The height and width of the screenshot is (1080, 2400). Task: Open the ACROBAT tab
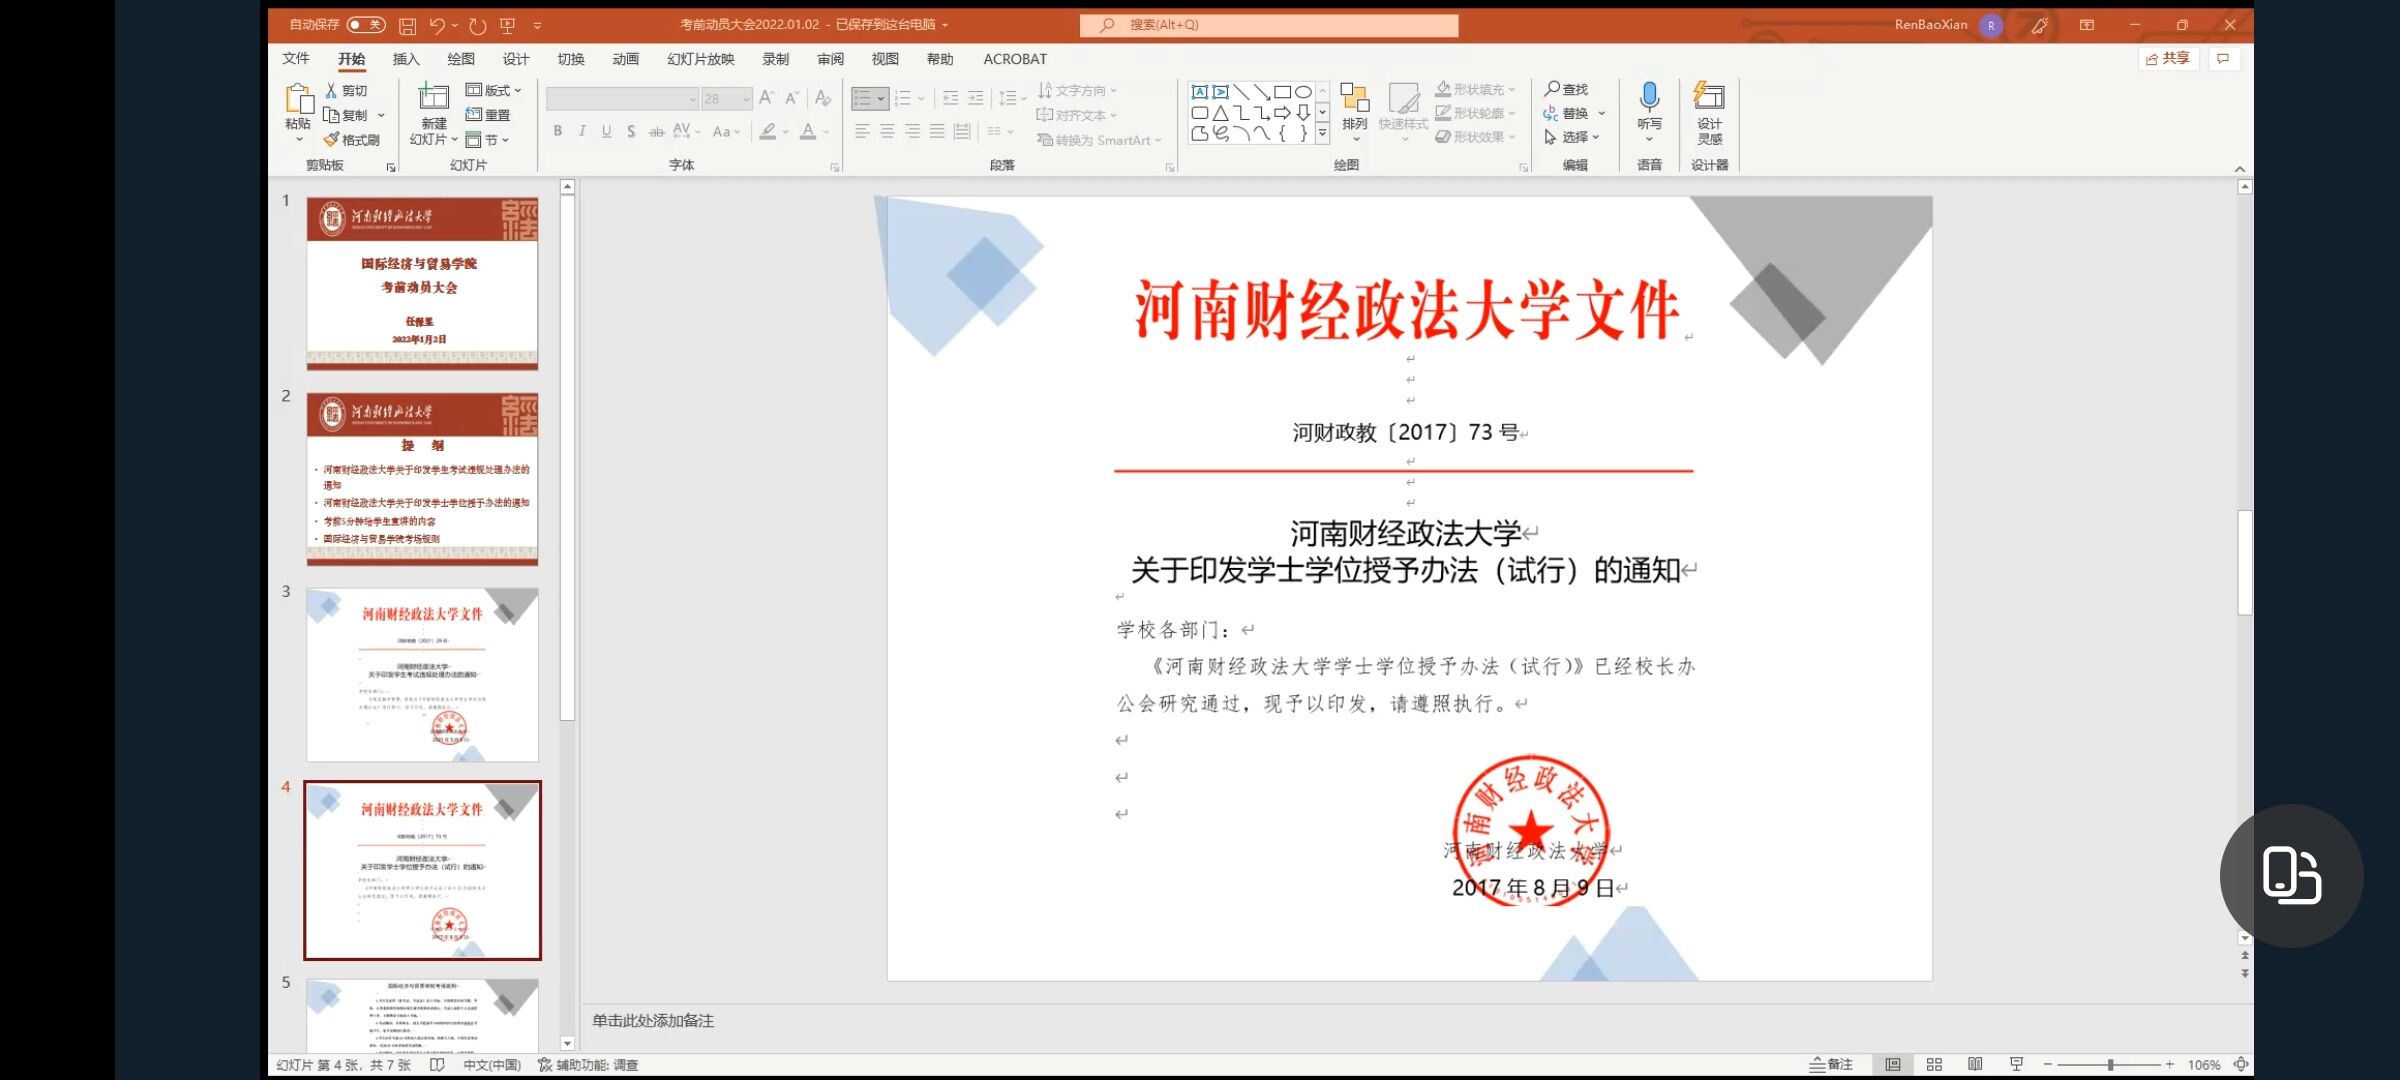[1014, 59]
